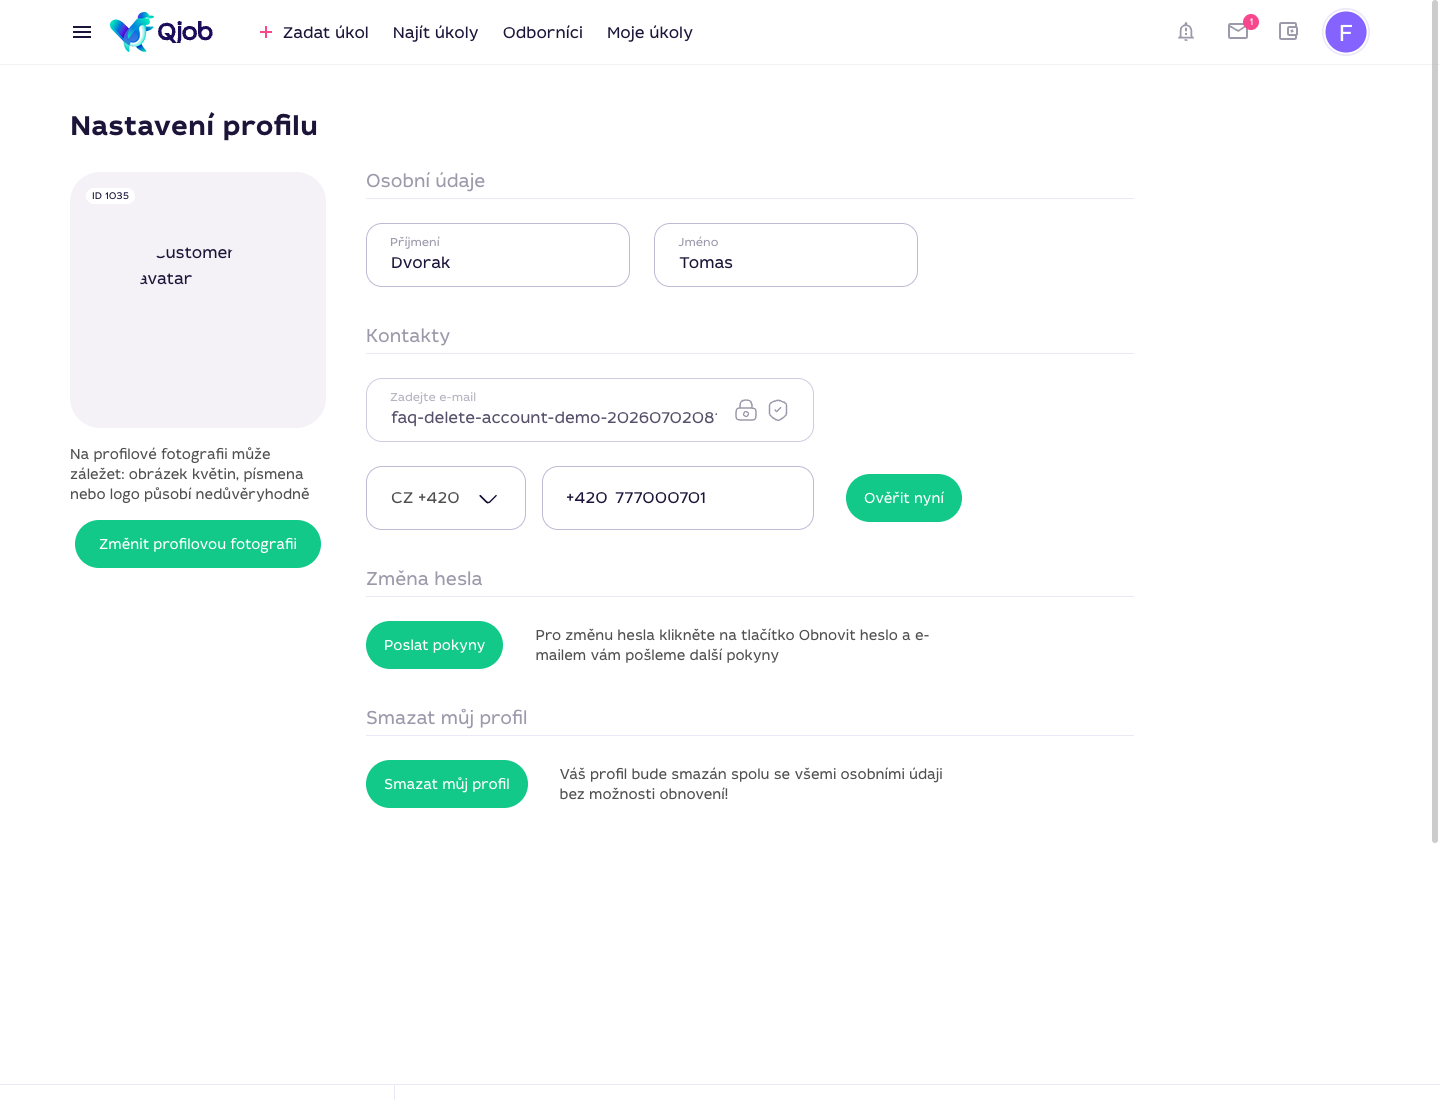Open the purple F user avatar
This screenshot has width=1440, height=1100.
click(1346, 32)
